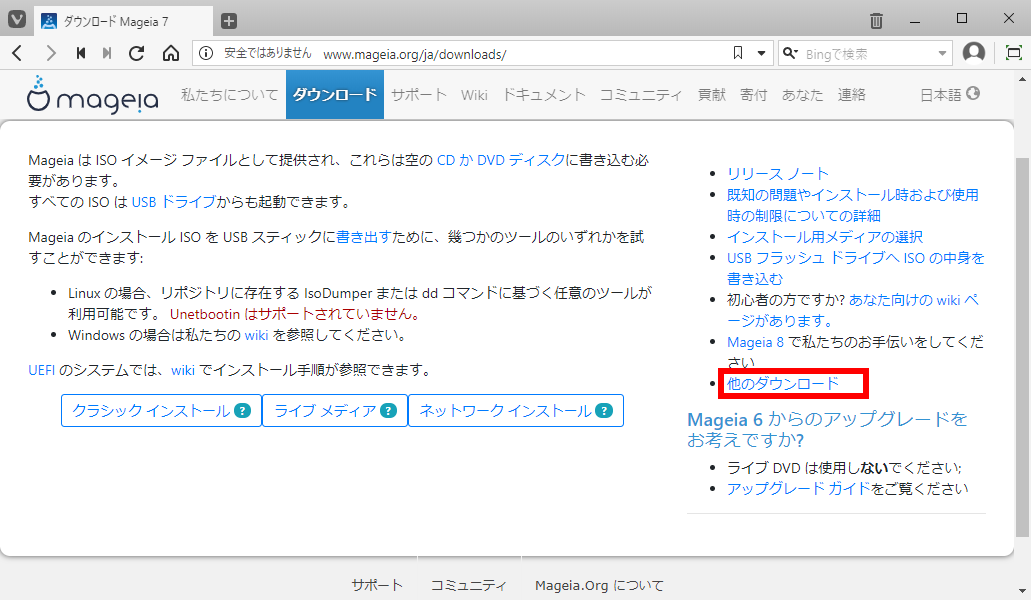Open the コミュニティ nav item

641,95
